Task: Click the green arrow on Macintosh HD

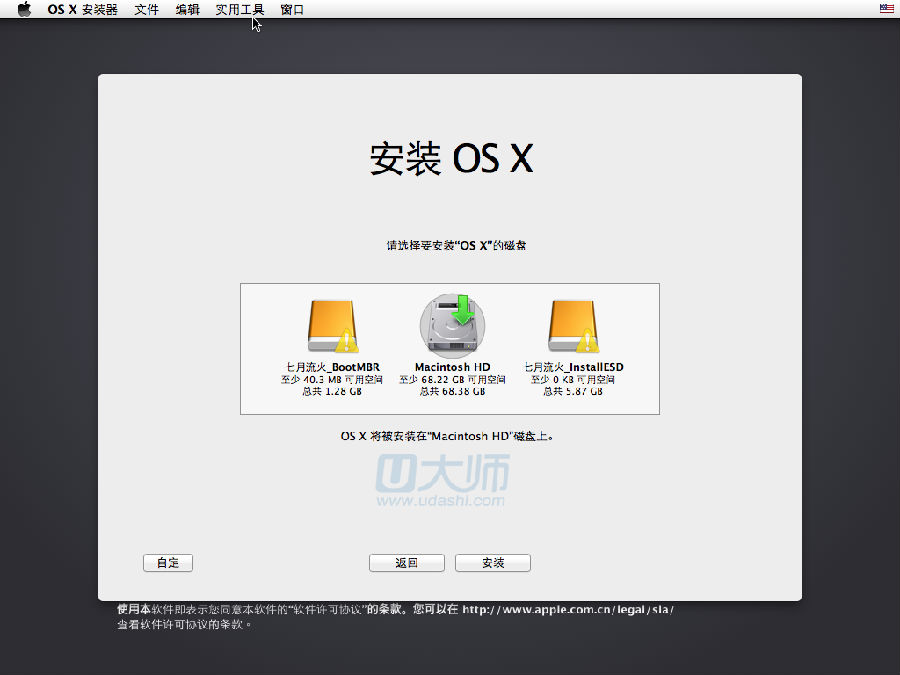Action: [463, 310]
